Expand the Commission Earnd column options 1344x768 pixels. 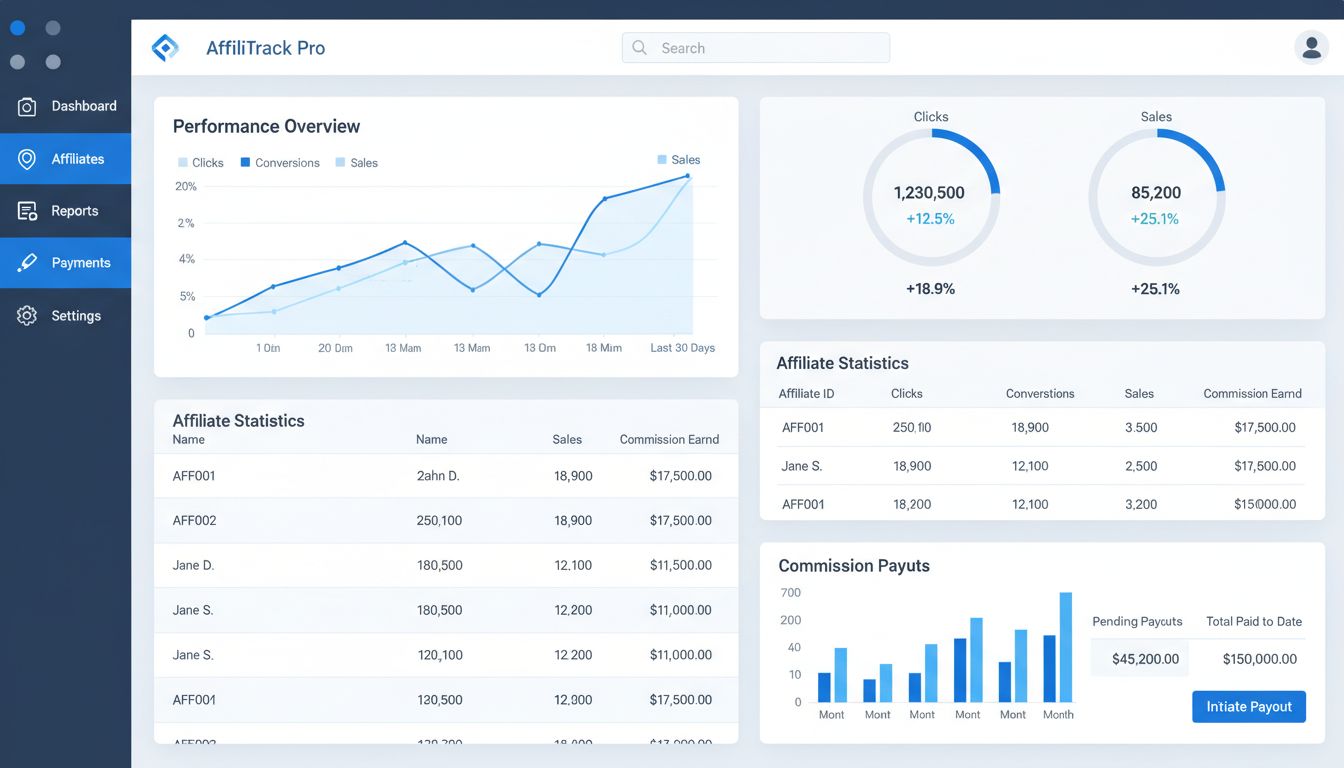[669, 439]
